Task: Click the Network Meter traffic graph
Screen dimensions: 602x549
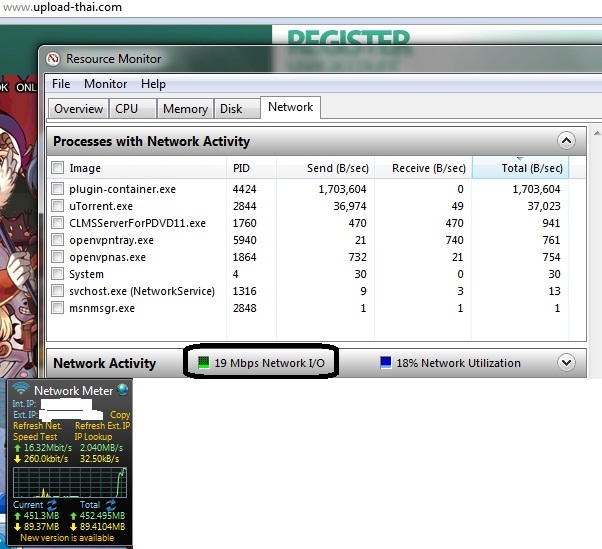Action: click(x=68, y=483)
